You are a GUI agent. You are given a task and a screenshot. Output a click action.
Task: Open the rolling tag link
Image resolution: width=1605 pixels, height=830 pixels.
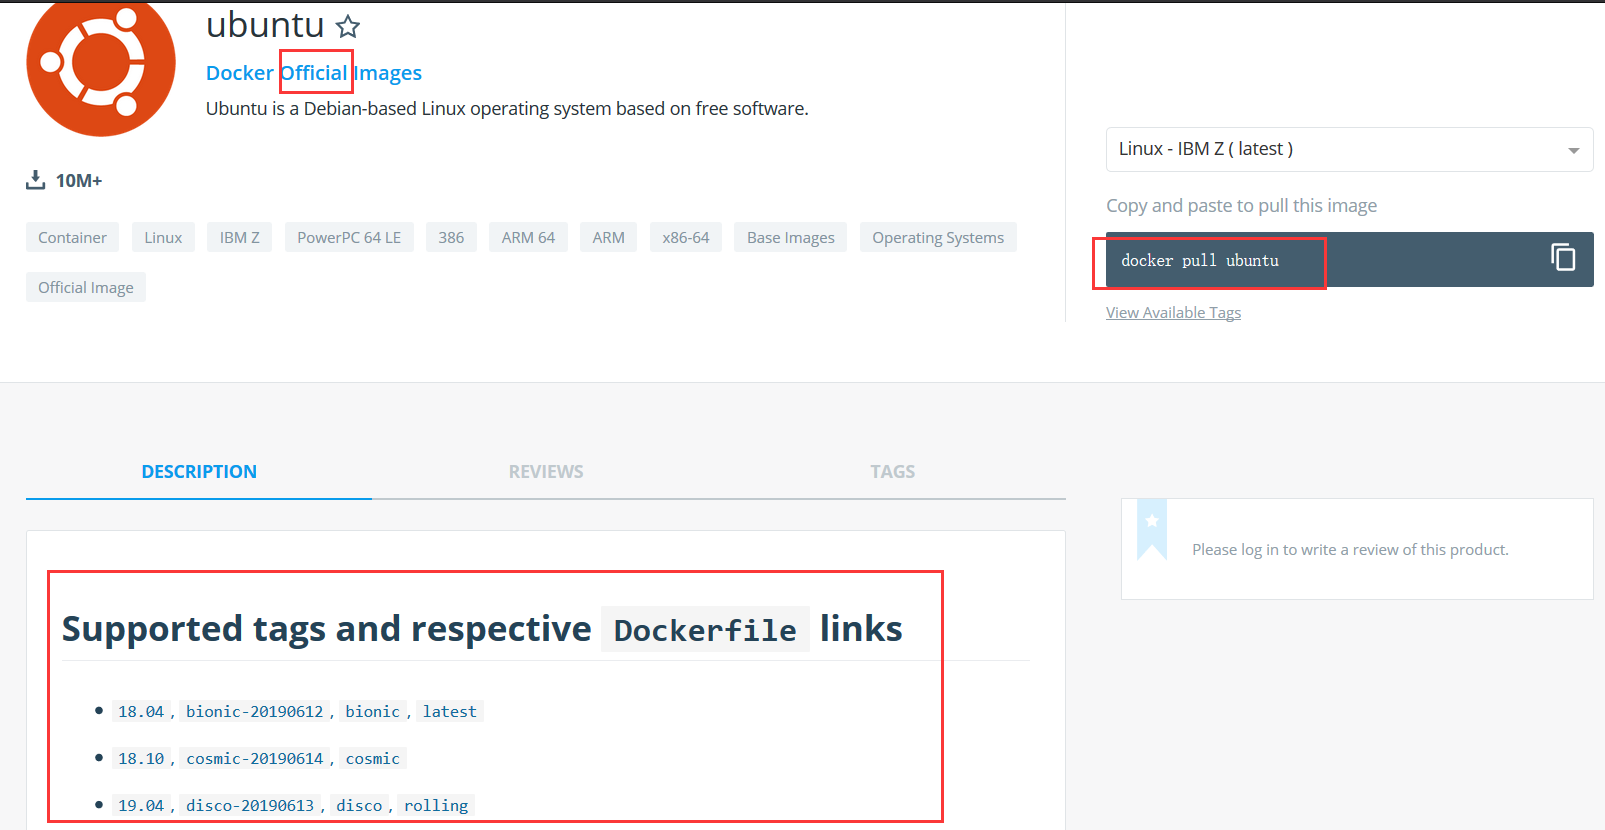coord(436,805)
